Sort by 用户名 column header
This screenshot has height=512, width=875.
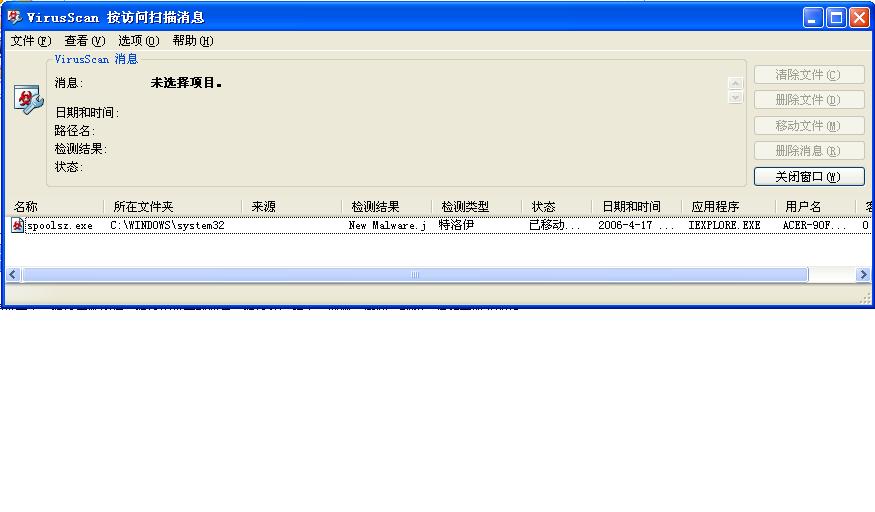(816, 206)
